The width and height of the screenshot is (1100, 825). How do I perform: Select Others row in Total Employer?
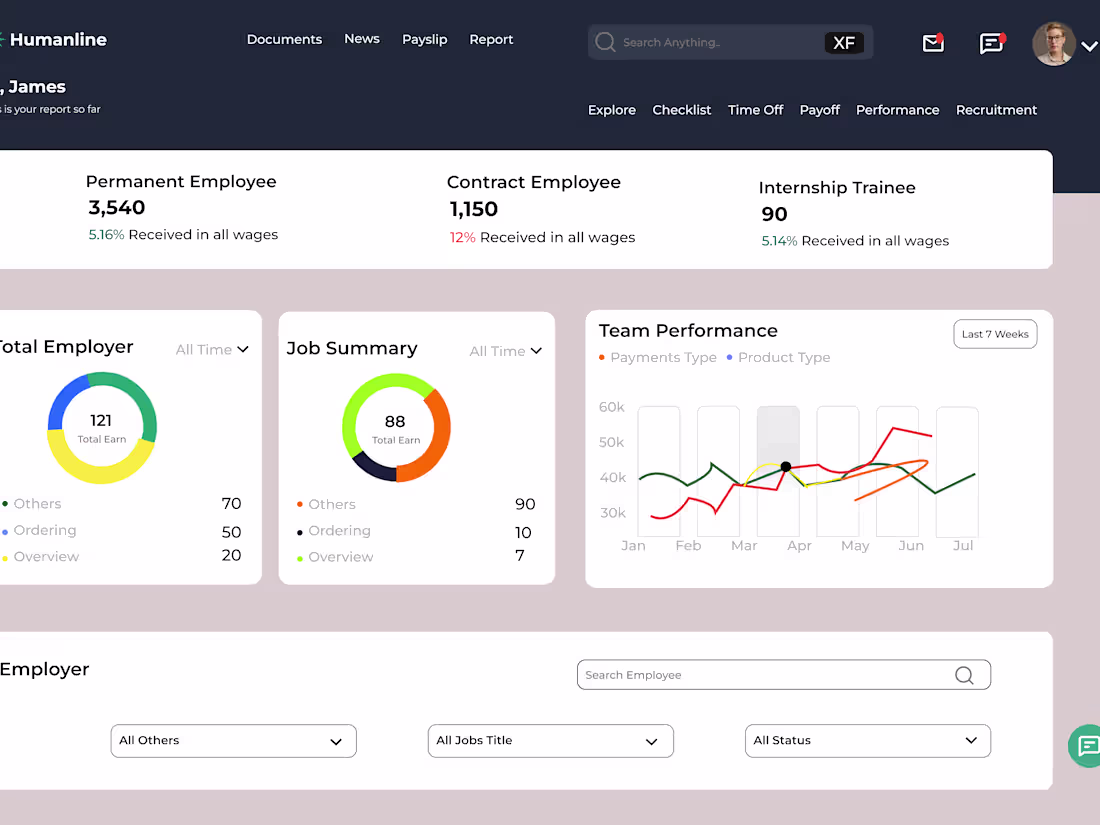click(121, 504)
